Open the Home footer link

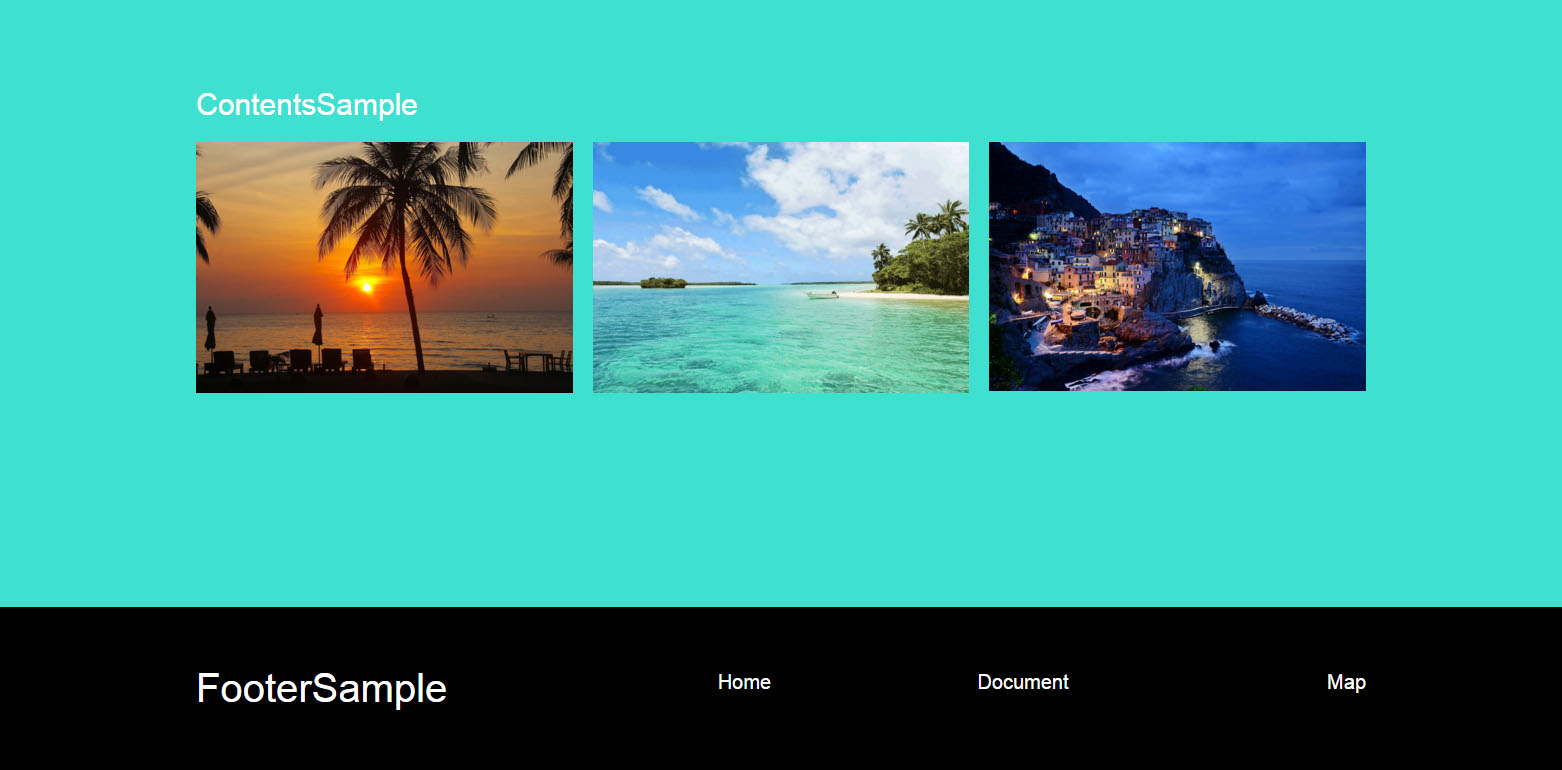point(744,682)
